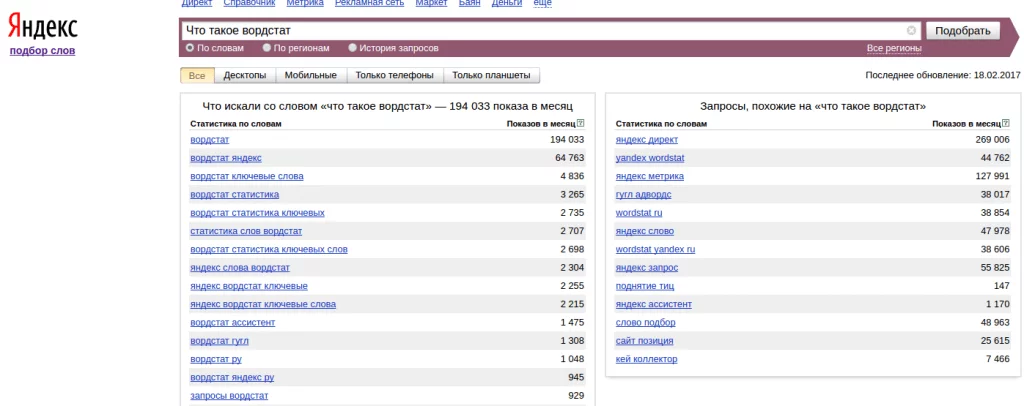Open the яндекс слово similar query

coord(645,231)
